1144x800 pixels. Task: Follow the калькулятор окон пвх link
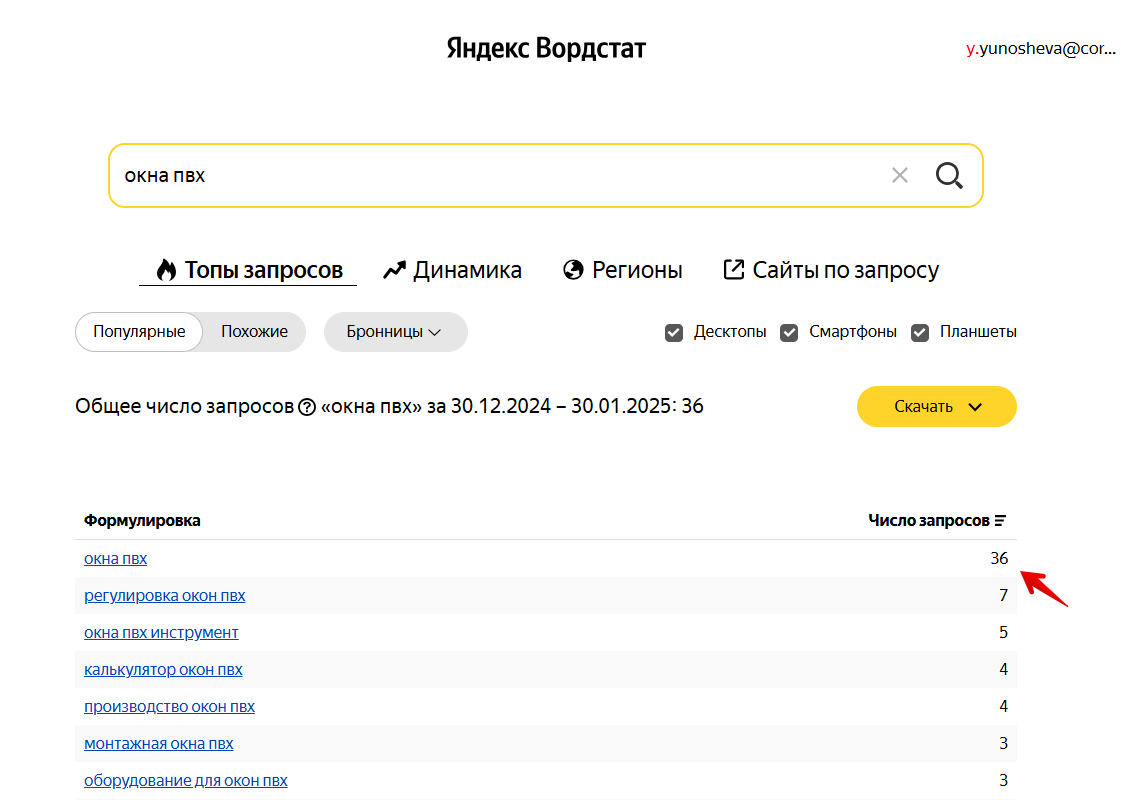(163, 669)
